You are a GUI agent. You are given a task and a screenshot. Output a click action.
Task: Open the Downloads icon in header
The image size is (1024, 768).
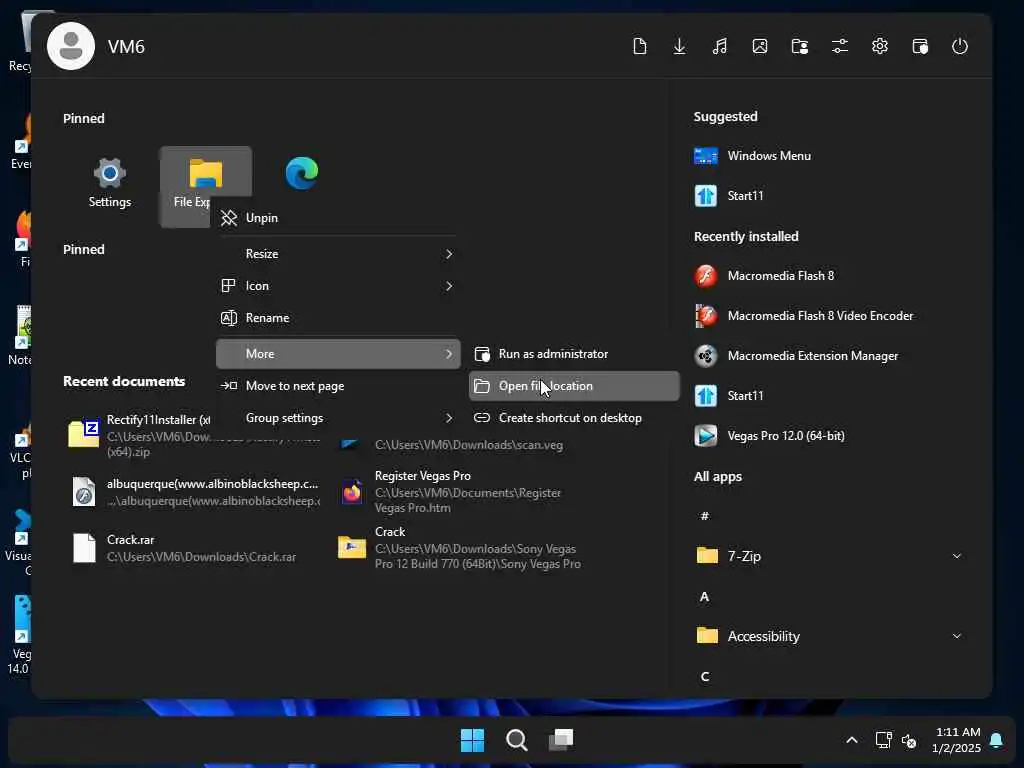click(x=679, y=46)
